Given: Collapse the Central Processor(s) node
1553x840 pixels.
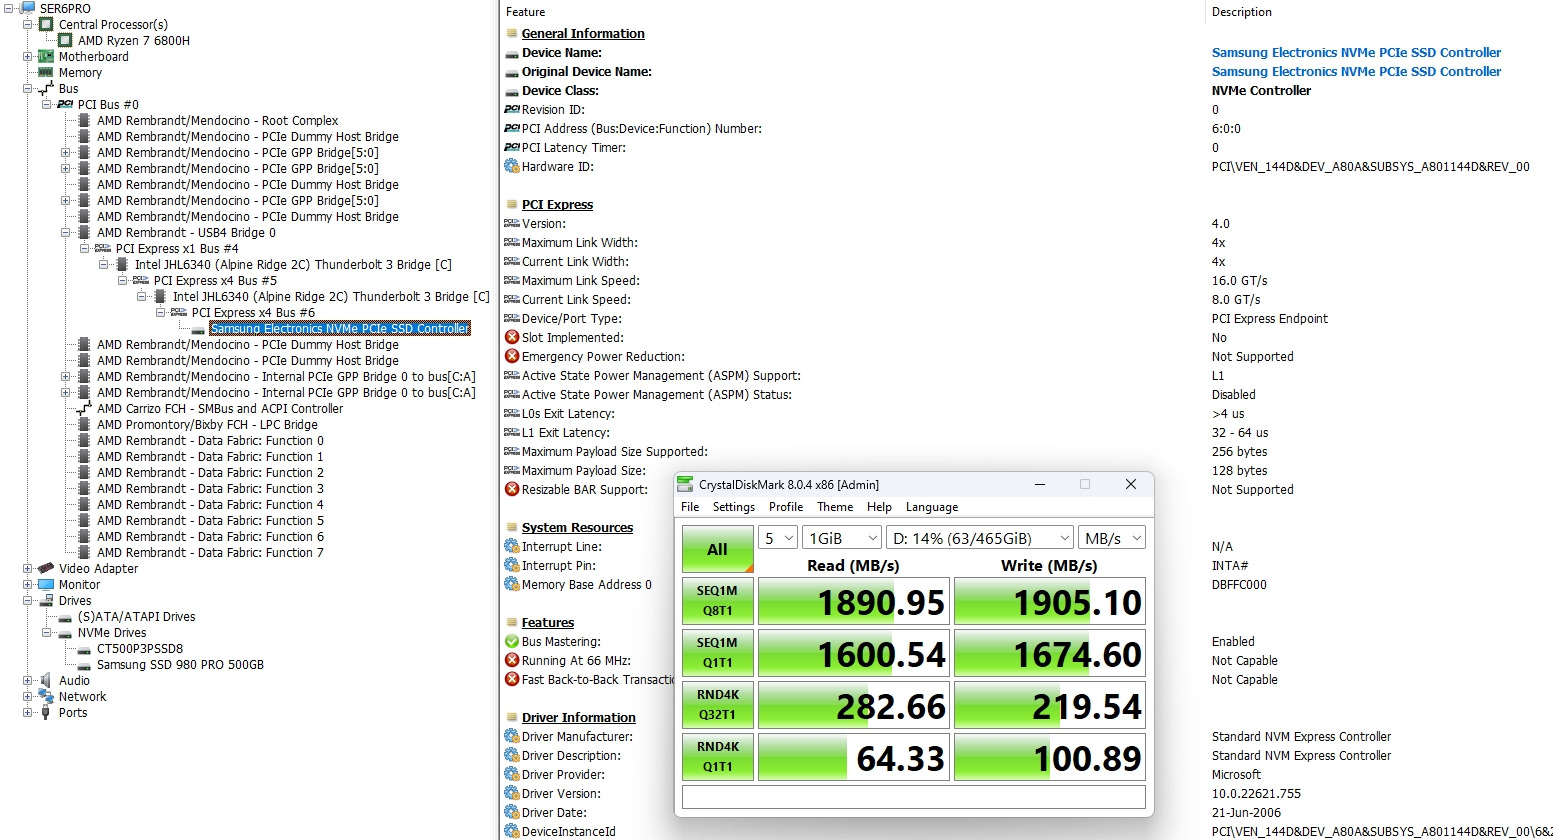Looking at the screenshot, I should 28,24.
